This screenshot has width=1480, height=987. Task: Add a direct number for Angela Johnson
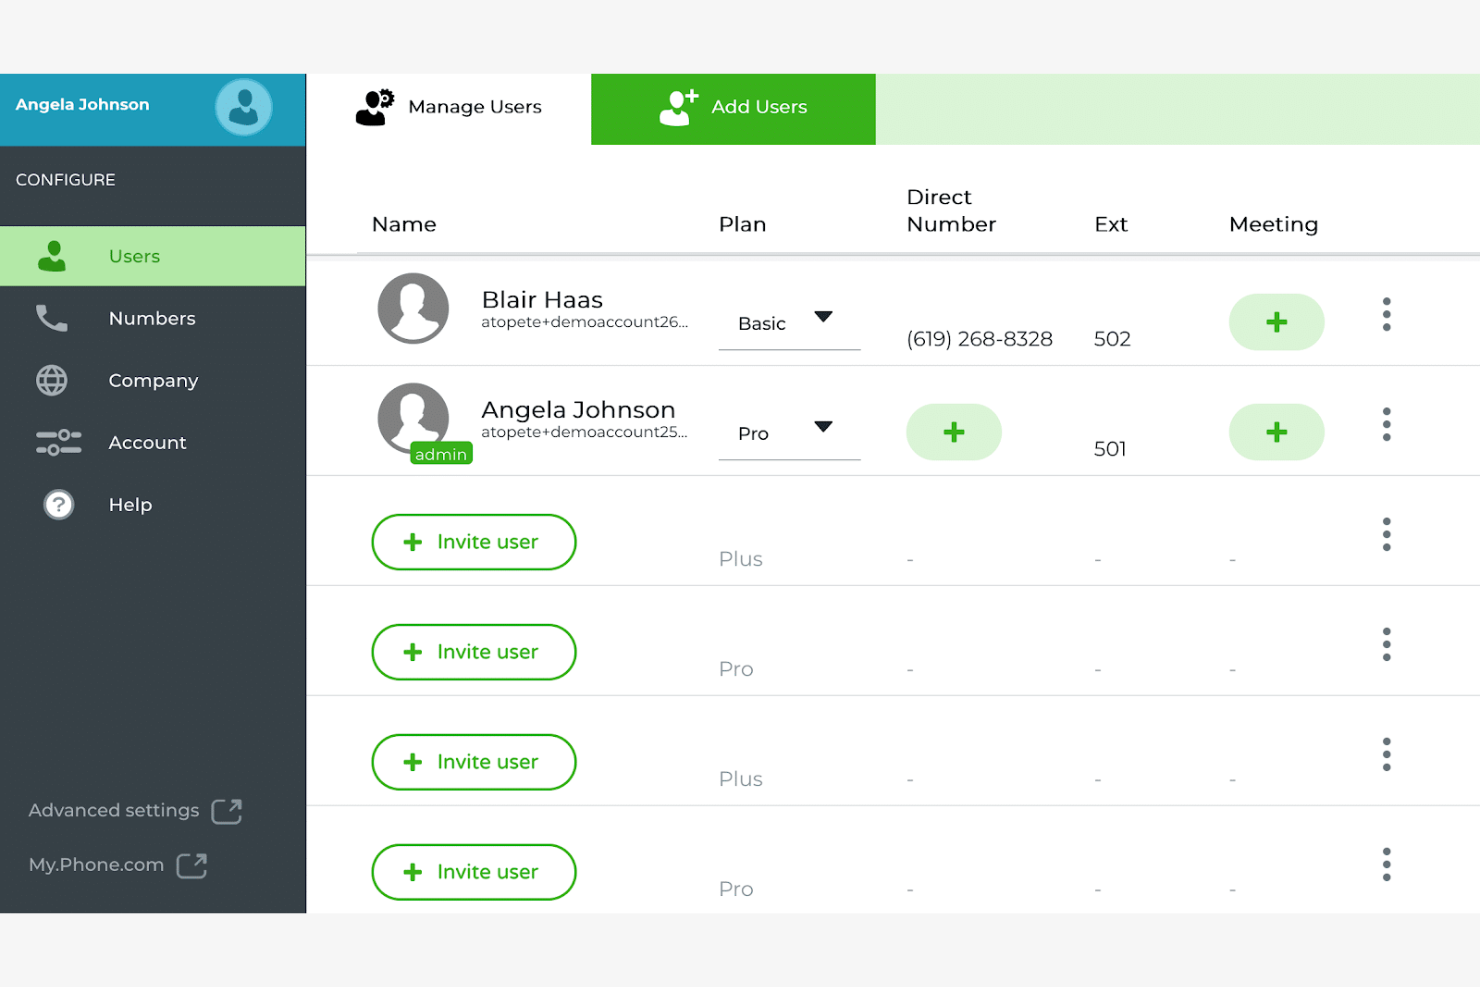point(953,432)
